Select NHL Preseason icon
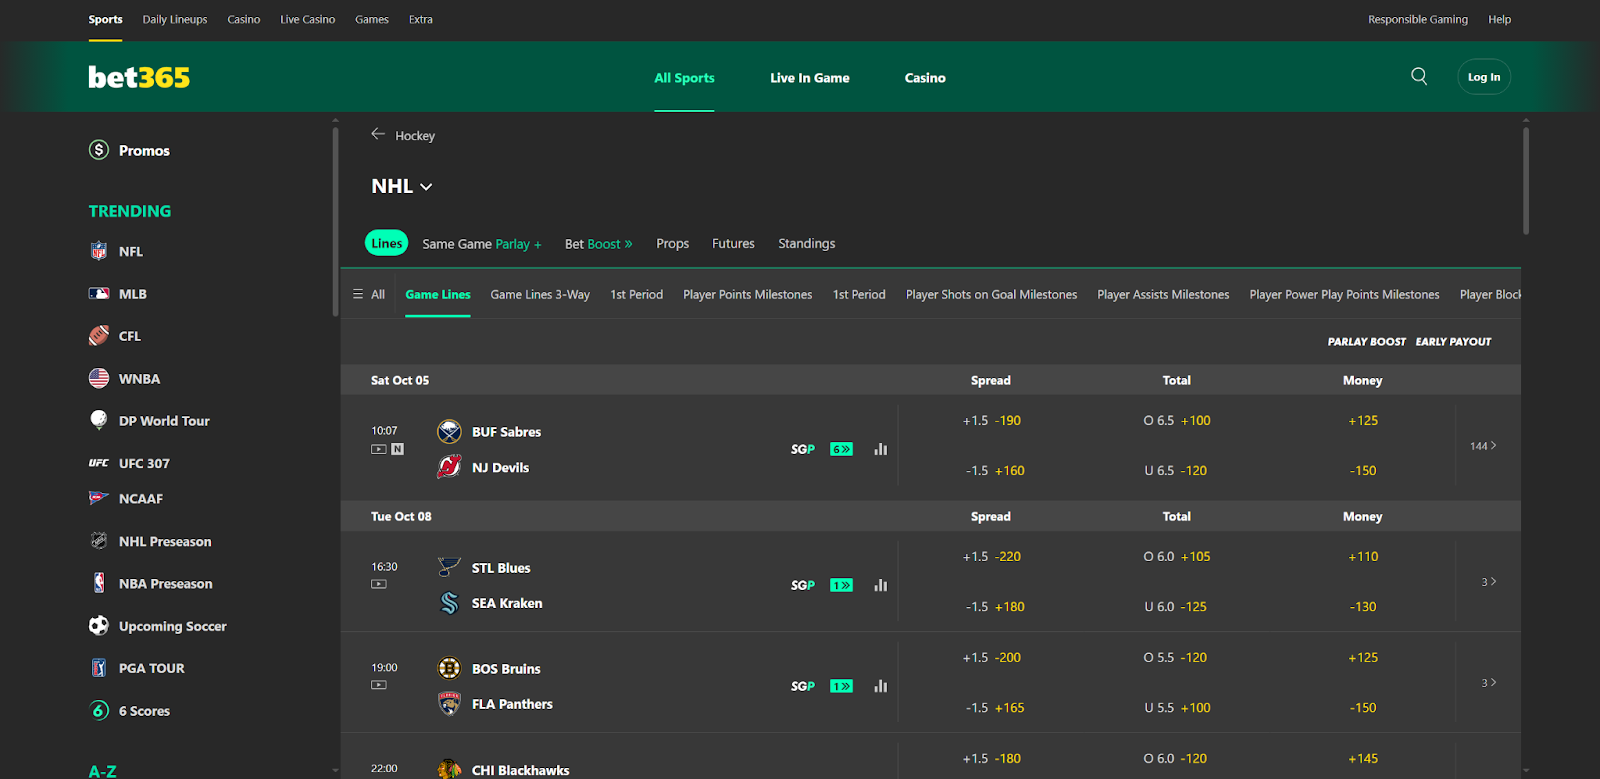This screenshot has width=1600, height=779. [98, 541]
